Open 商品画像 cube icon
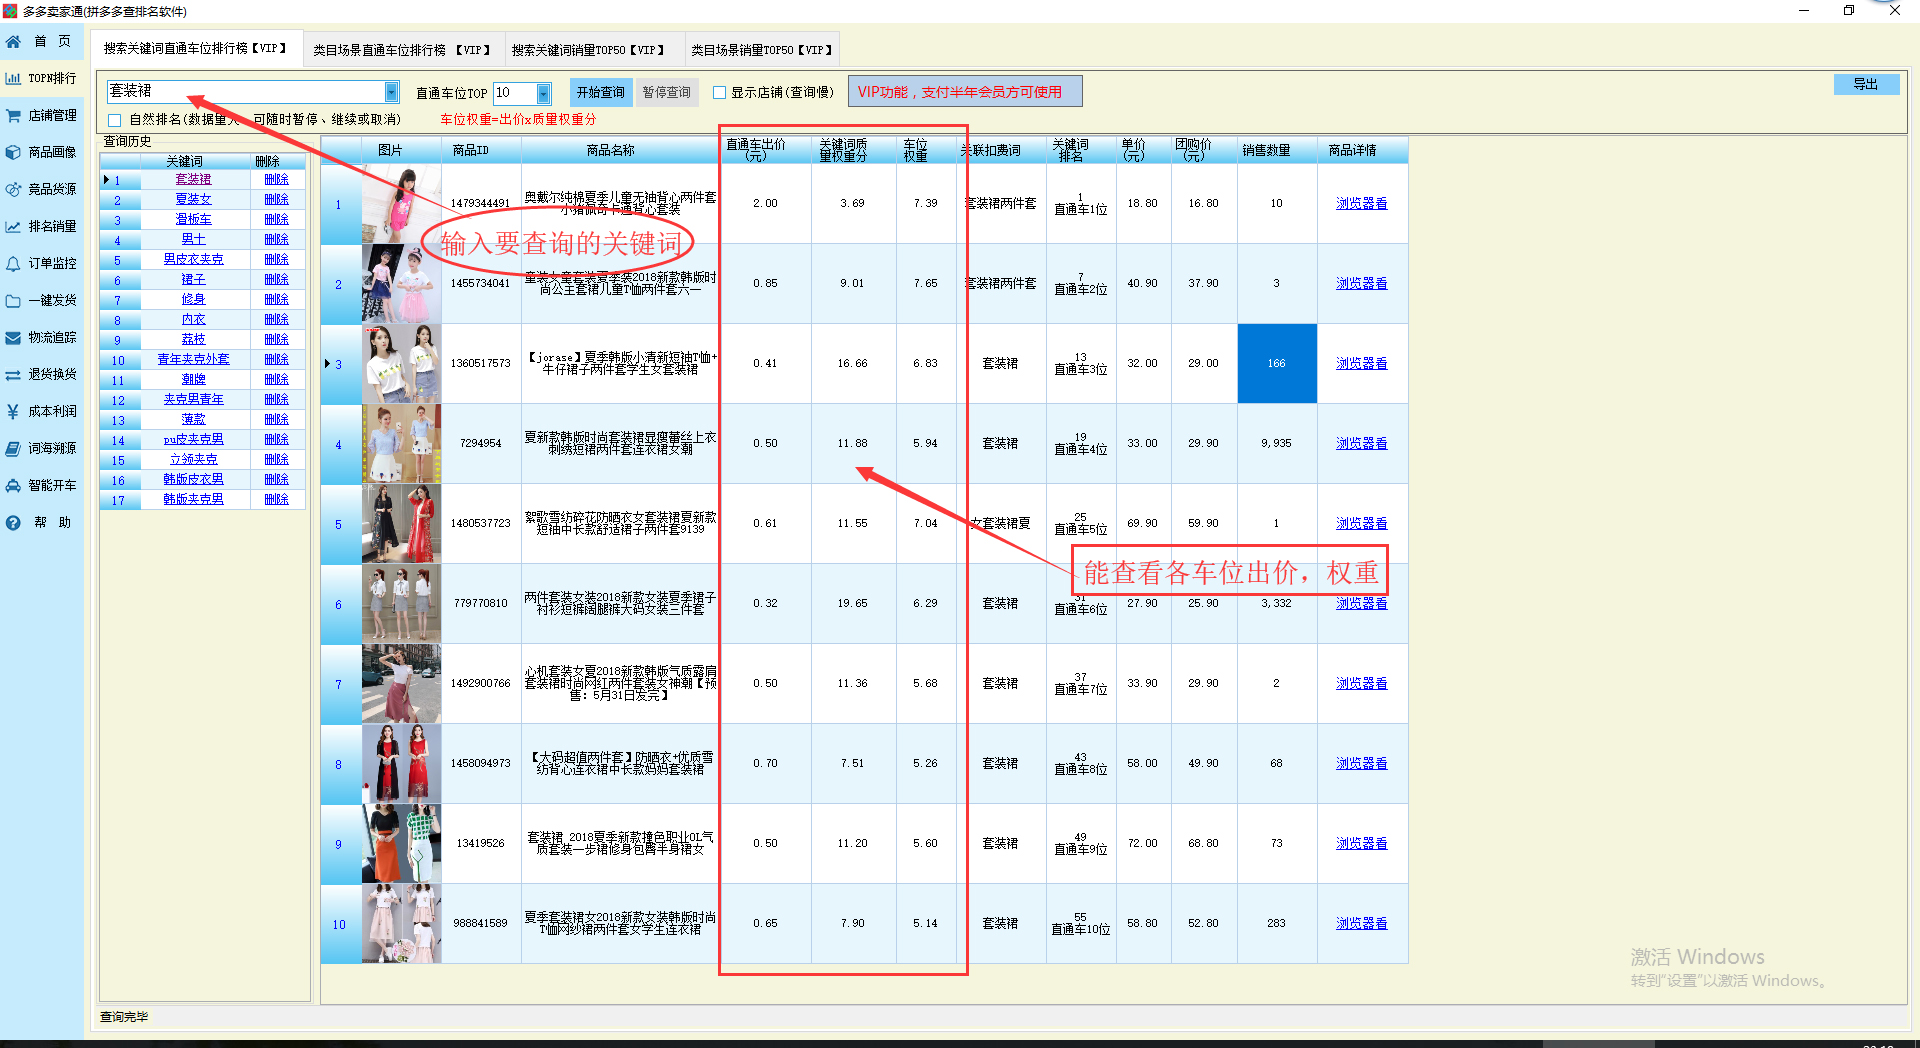 (x=13, y=153)
